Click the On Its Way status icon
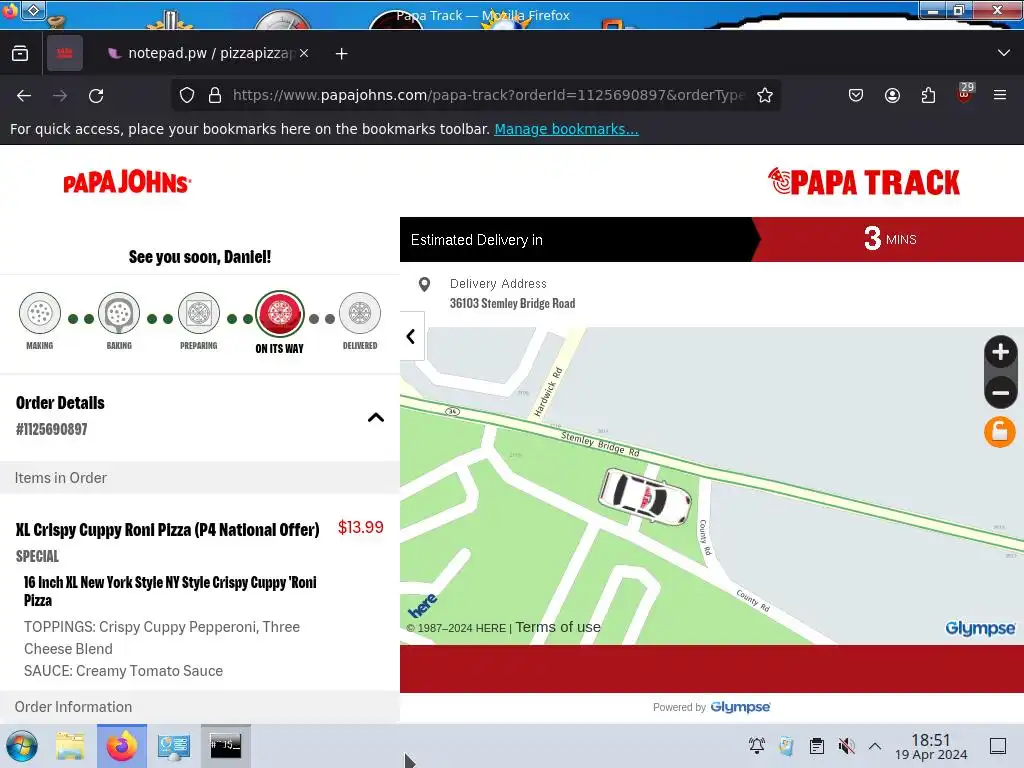This screenshot has width=1024, height=768. coord(280,313)
